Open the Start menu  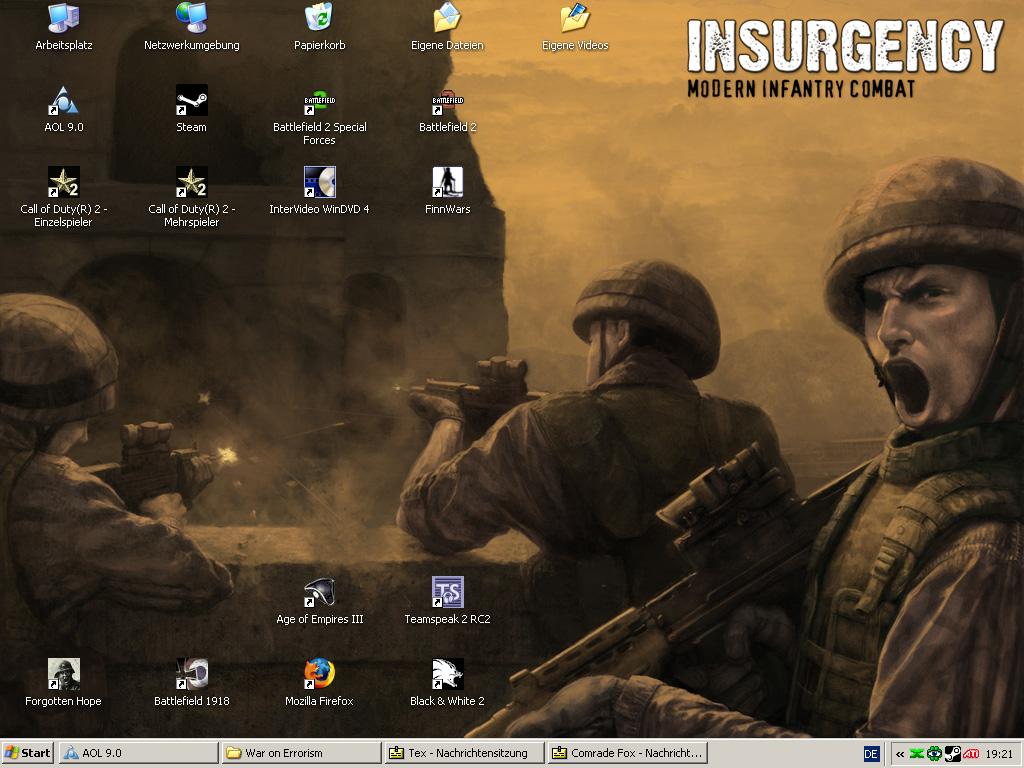coord(27,753)
